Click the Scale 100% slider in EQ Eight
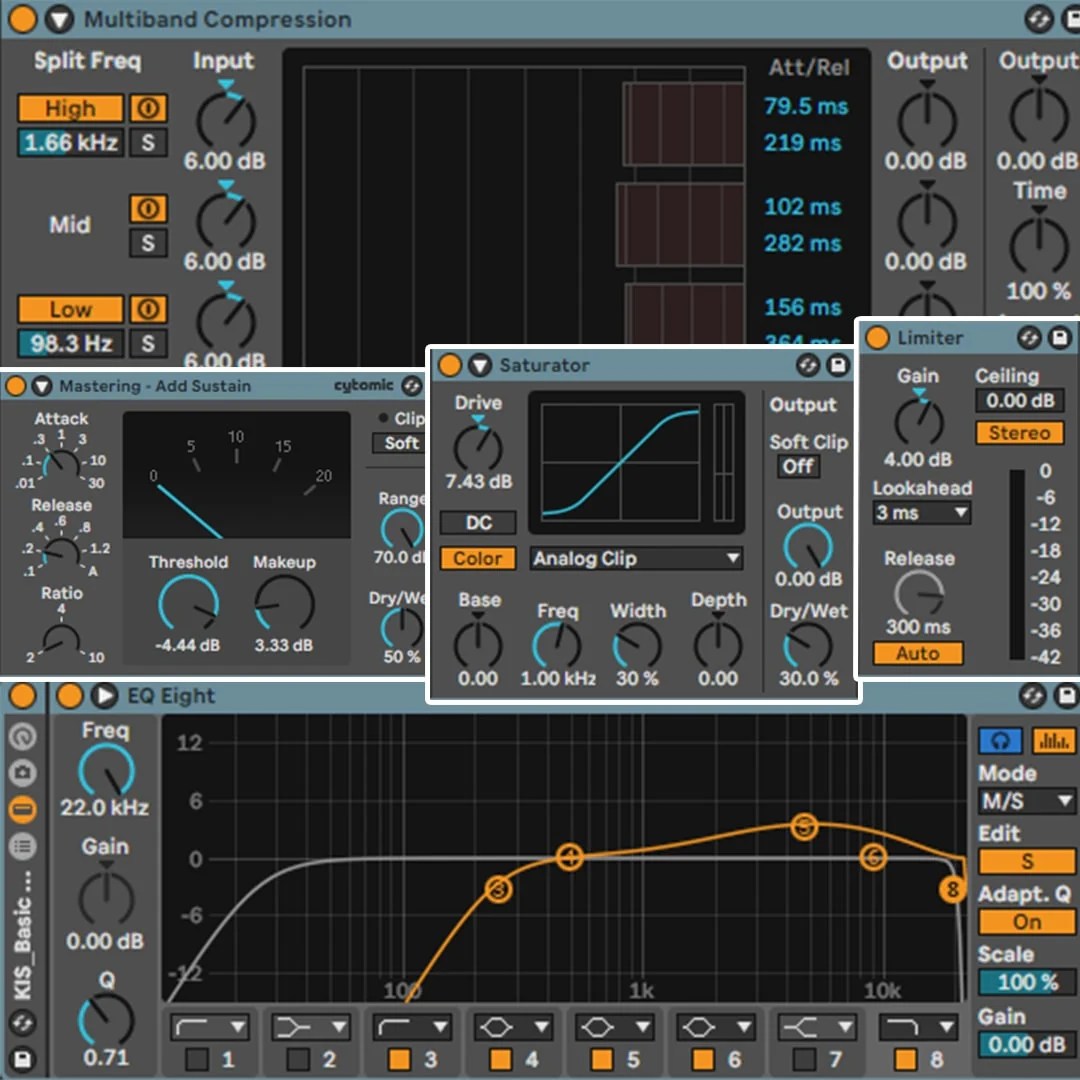 pyautogui.click(x=1026, y=983)
